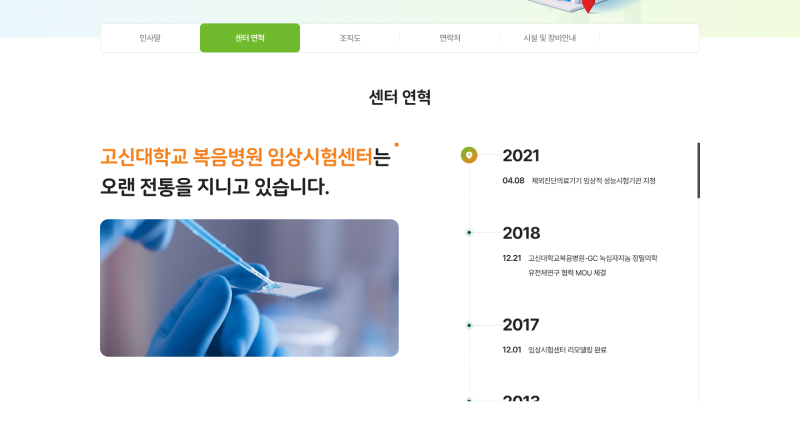Switch to the 조직도 tab
The height and width of the screenshot is (448, 800).
point(350,38)
